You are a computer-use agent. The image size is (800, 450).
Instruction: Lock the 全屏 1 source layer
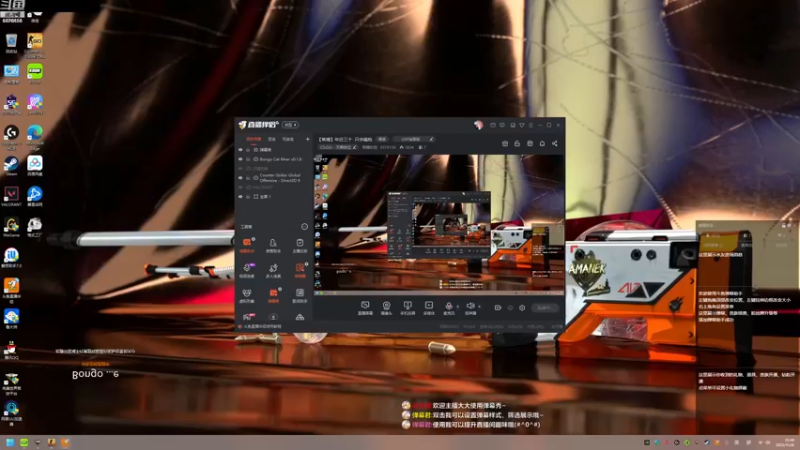click(248, 196)
